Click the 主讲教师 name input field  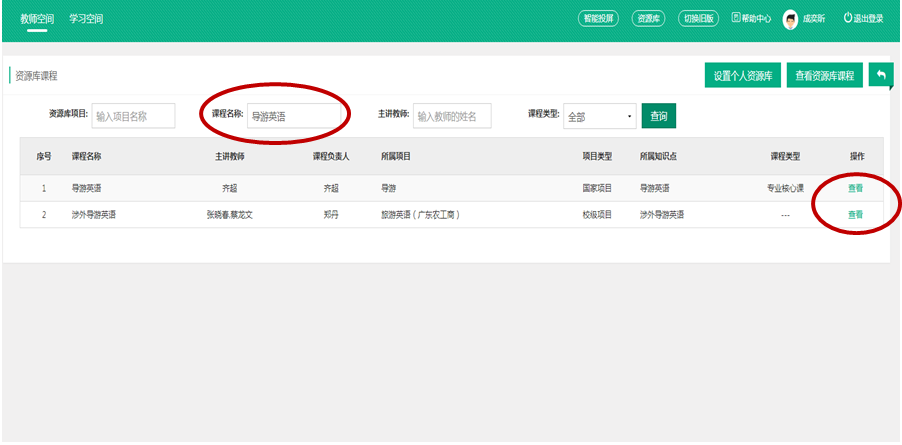[452, 116]
